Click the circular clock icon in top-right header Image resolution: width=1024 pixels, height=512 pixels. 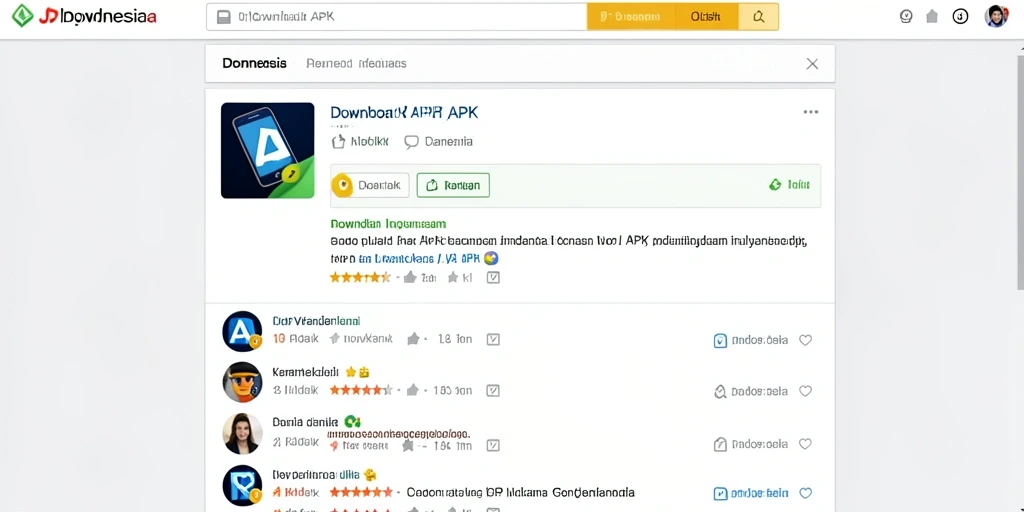coord(906,17)
